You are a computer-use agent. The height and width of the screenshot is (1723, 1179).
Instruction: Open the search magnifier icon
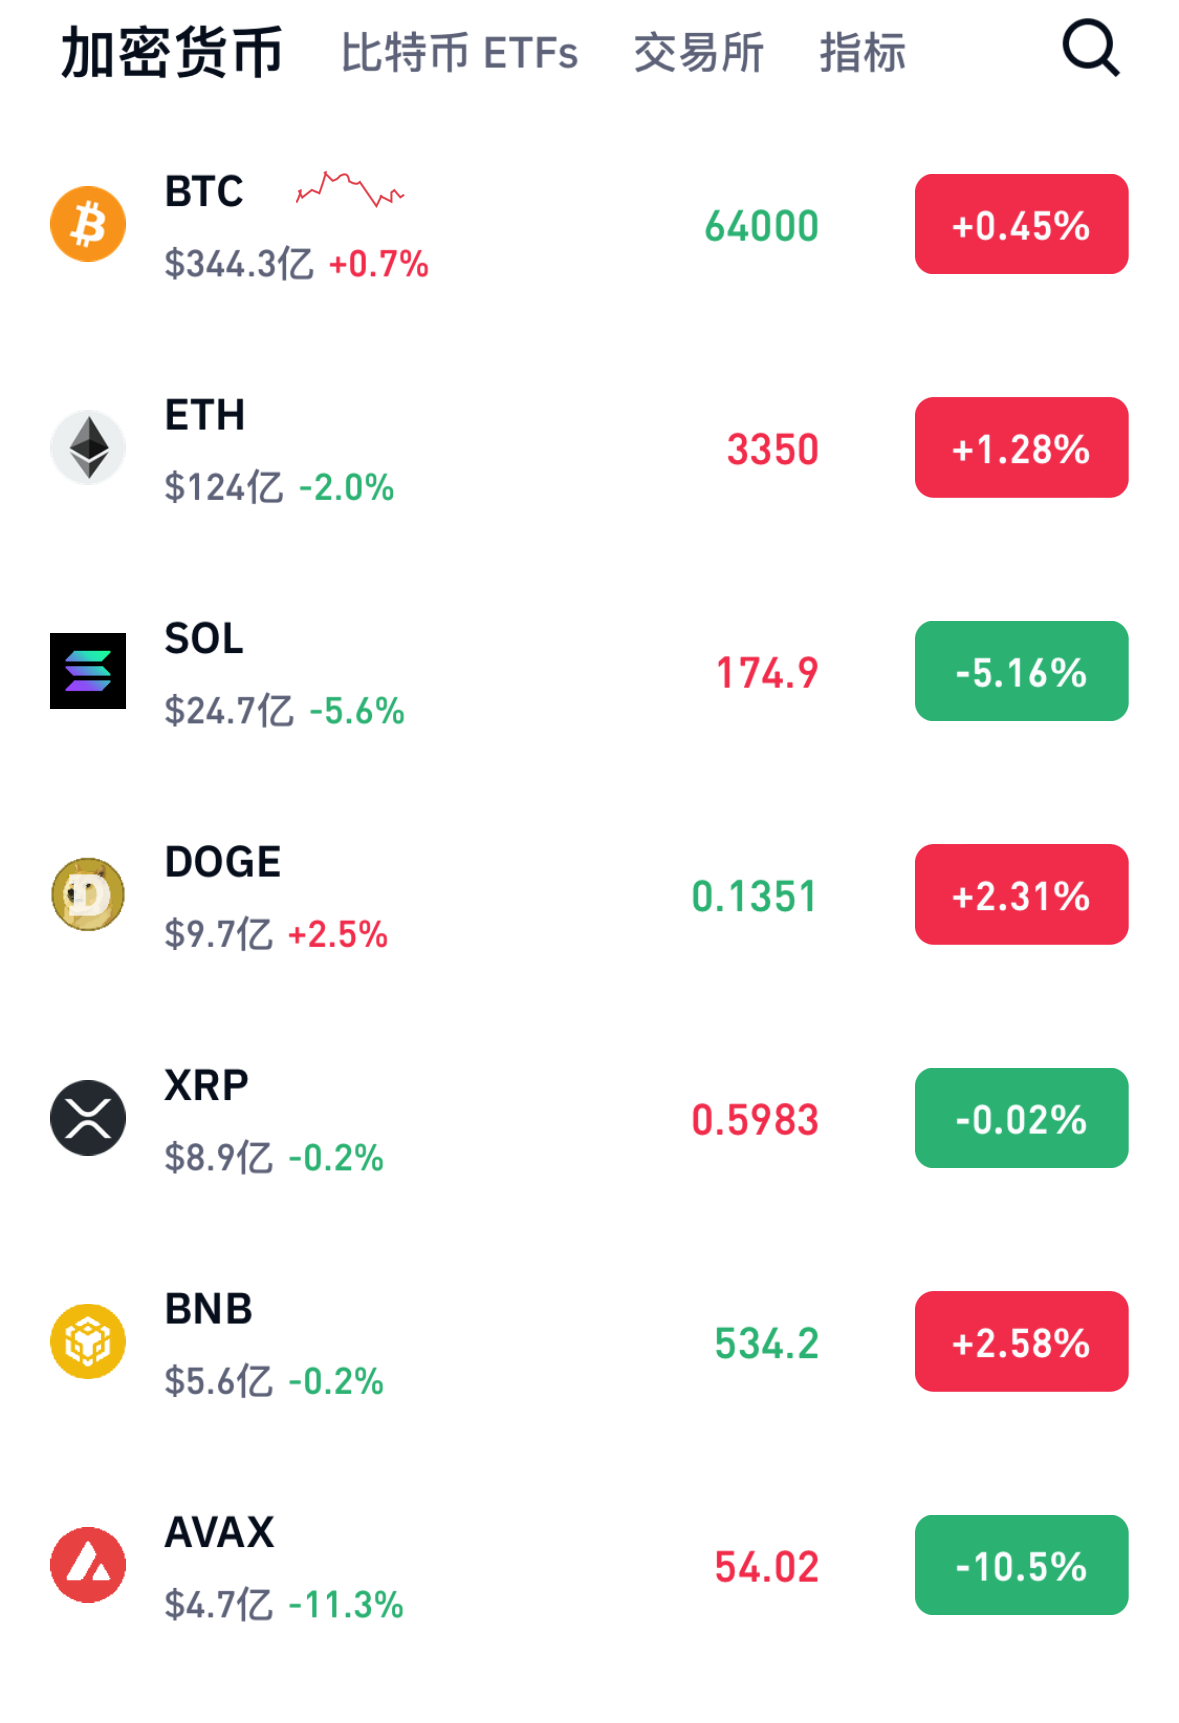pos(1090,48)
